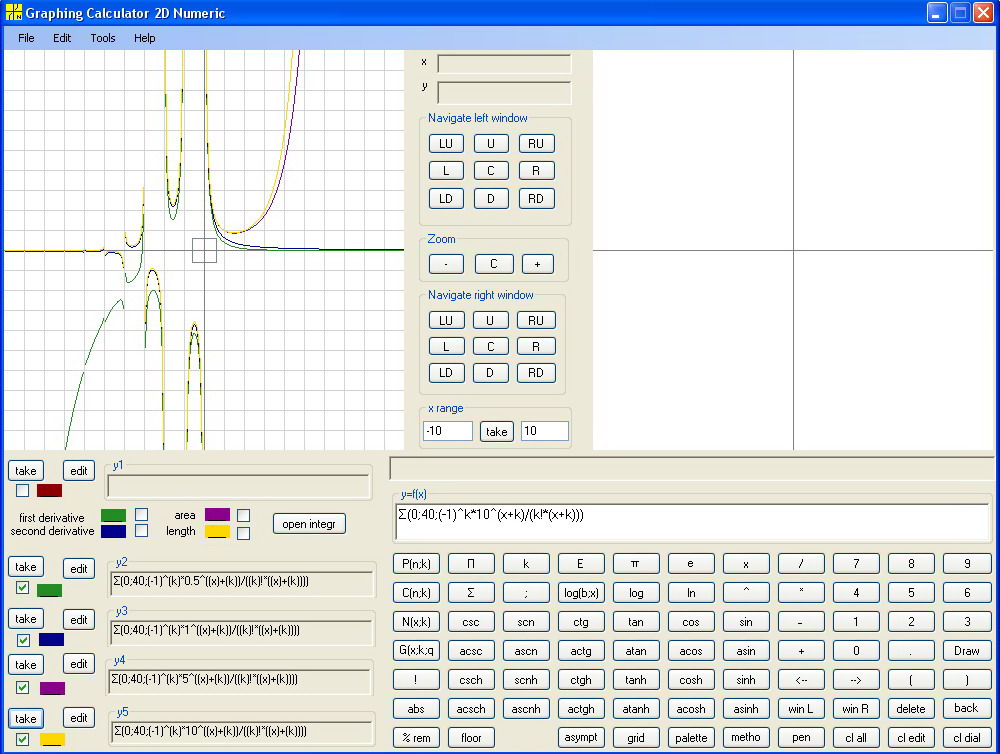The height and width of the screenshot is (754, 1000).
Task: Click the pen button
Action: (x=801, y=738)
